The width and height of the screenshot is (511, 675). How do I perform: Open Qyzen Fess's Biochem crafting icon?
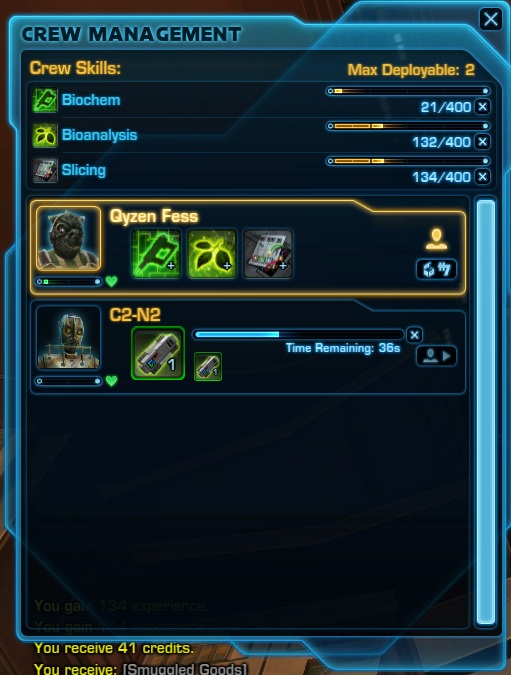156,254
